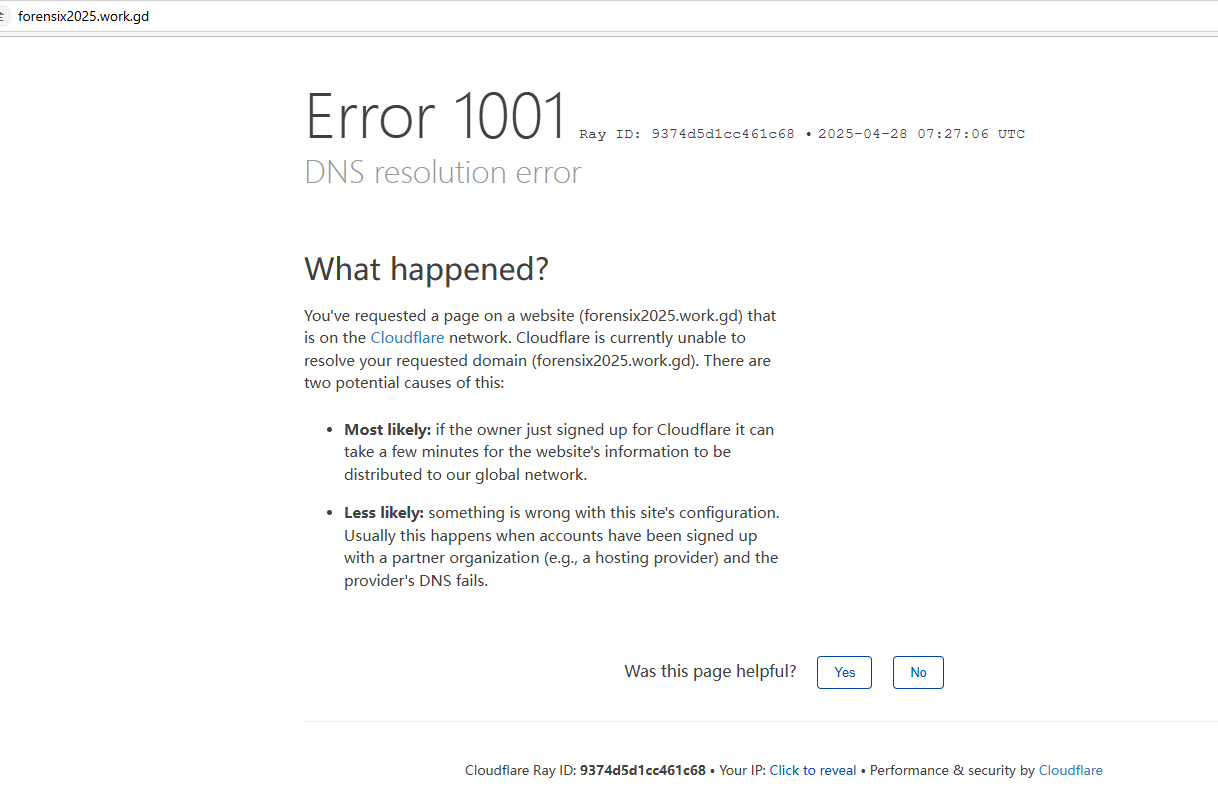Click the No button for page helpful
Screen dimensions: 1218x797
tap(918, 672)
